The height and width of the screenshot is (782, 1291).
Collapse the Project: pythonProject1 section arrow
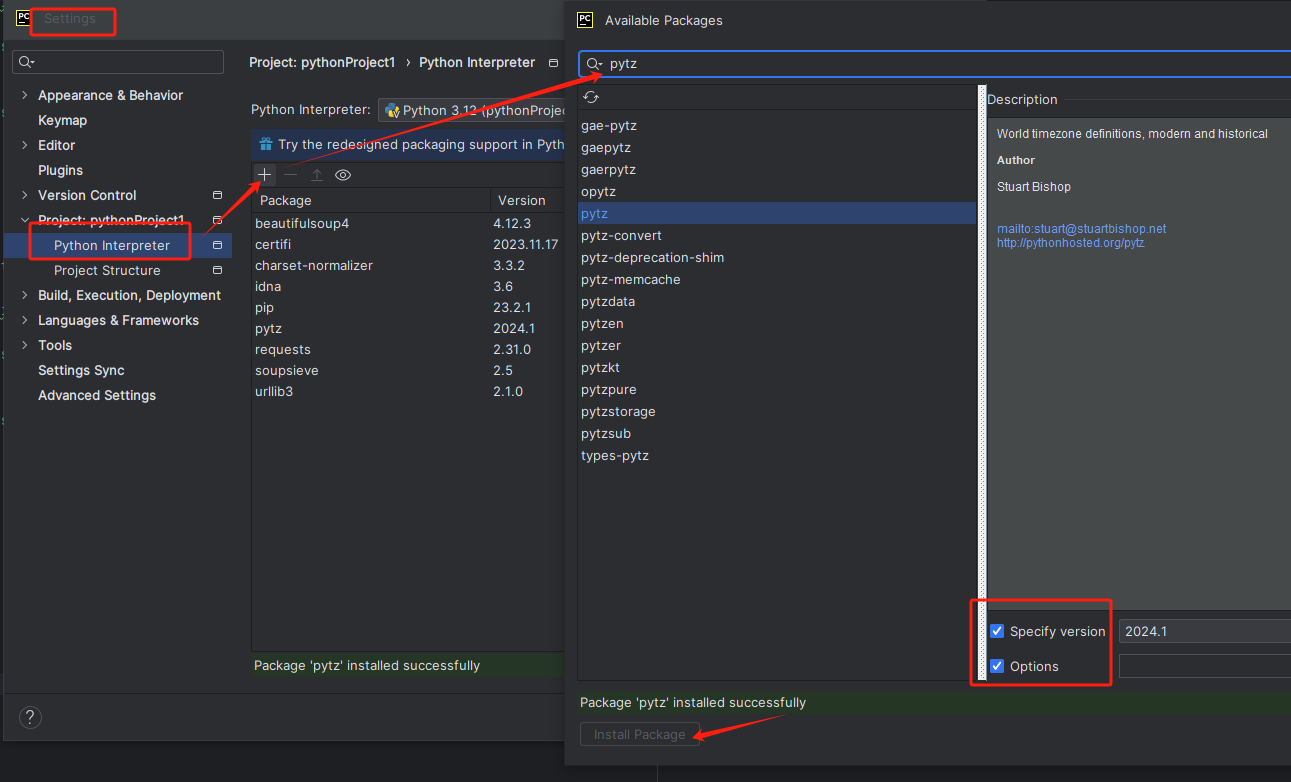tap(24, 220)
